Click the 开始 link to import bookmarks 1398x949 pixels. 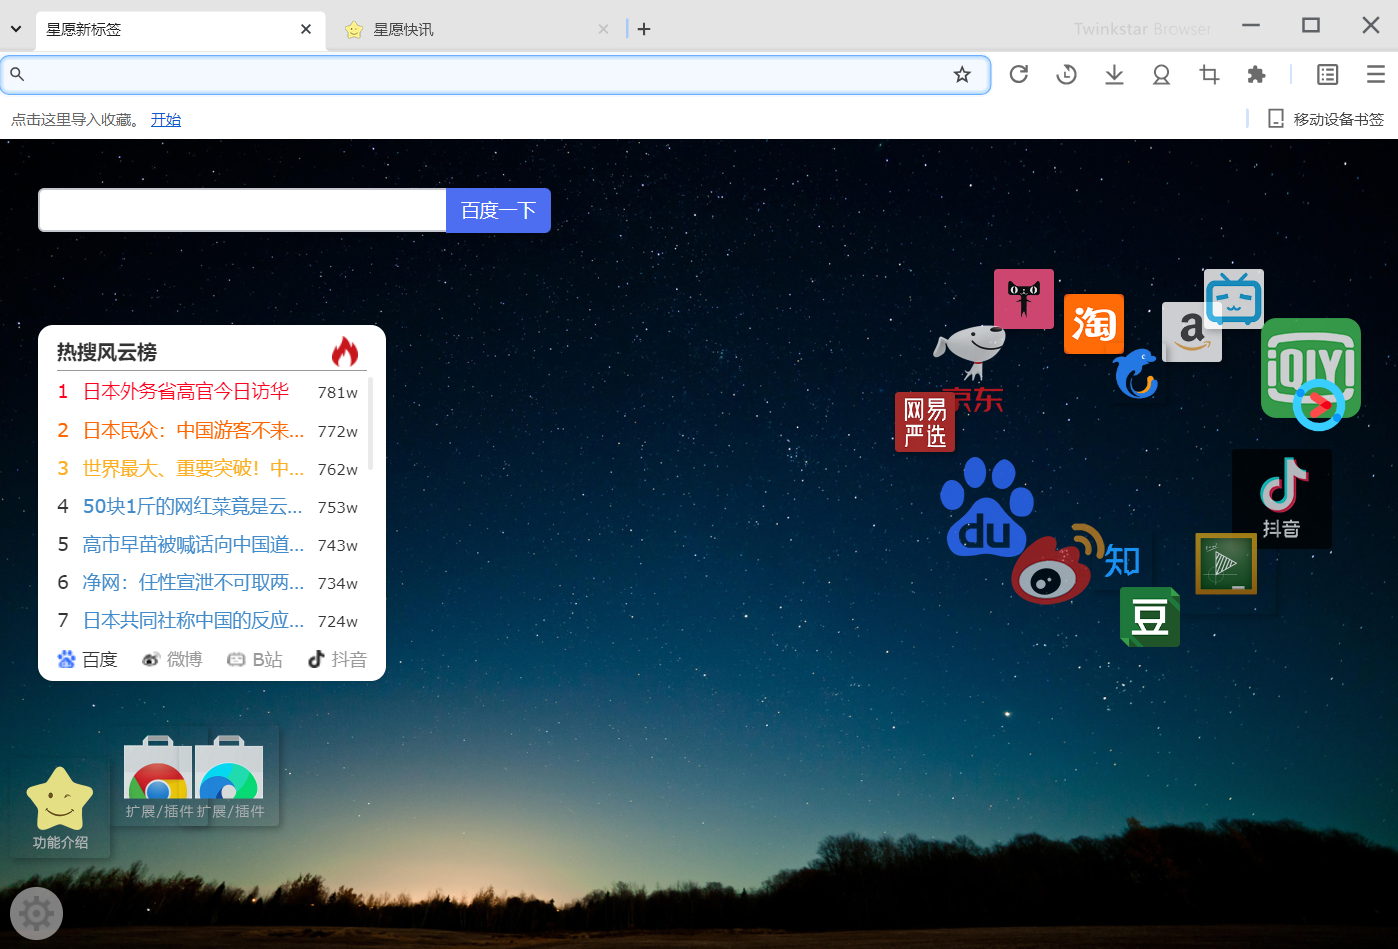click(x=166, y=119)
